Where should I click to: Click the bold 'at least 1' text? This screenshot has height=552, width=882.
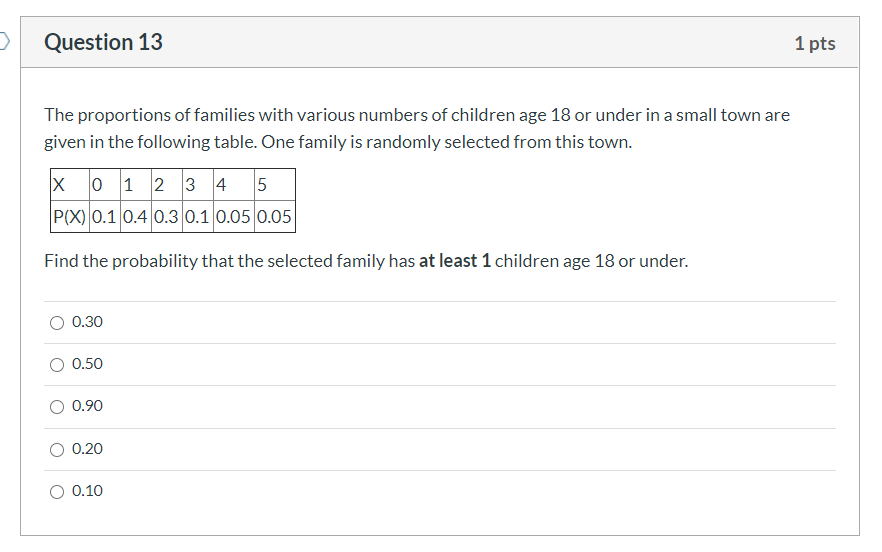(x=454, y=261)
